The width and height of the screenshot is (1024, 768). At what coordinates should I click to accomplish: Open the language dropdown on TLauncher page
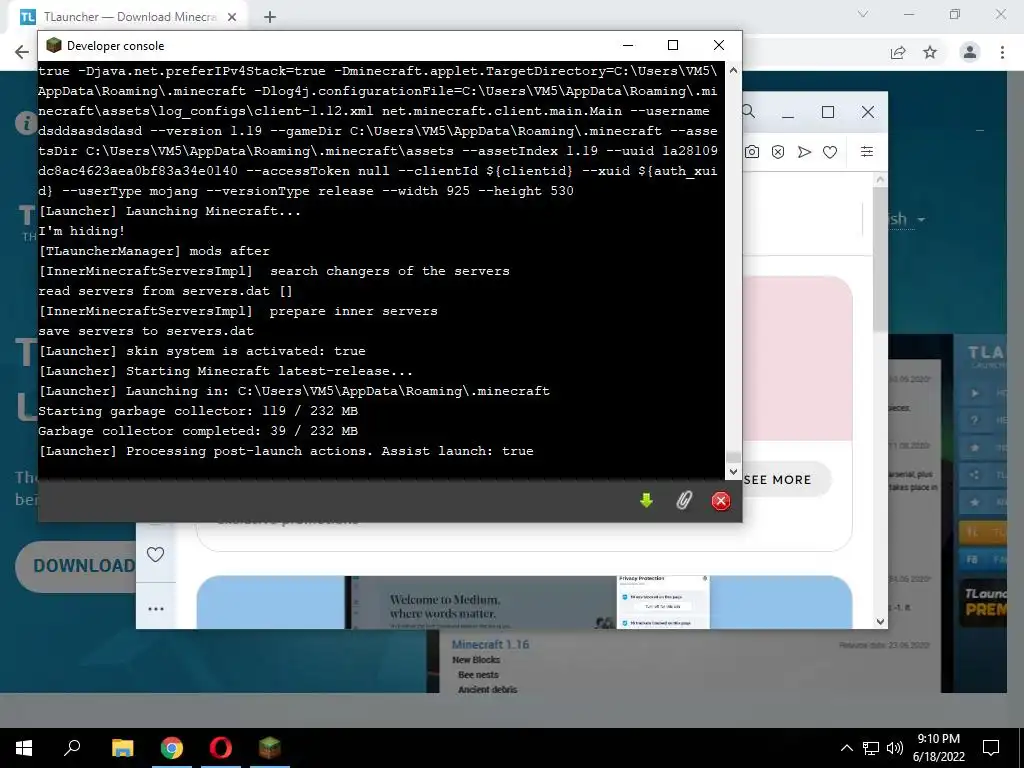[906, 219]
